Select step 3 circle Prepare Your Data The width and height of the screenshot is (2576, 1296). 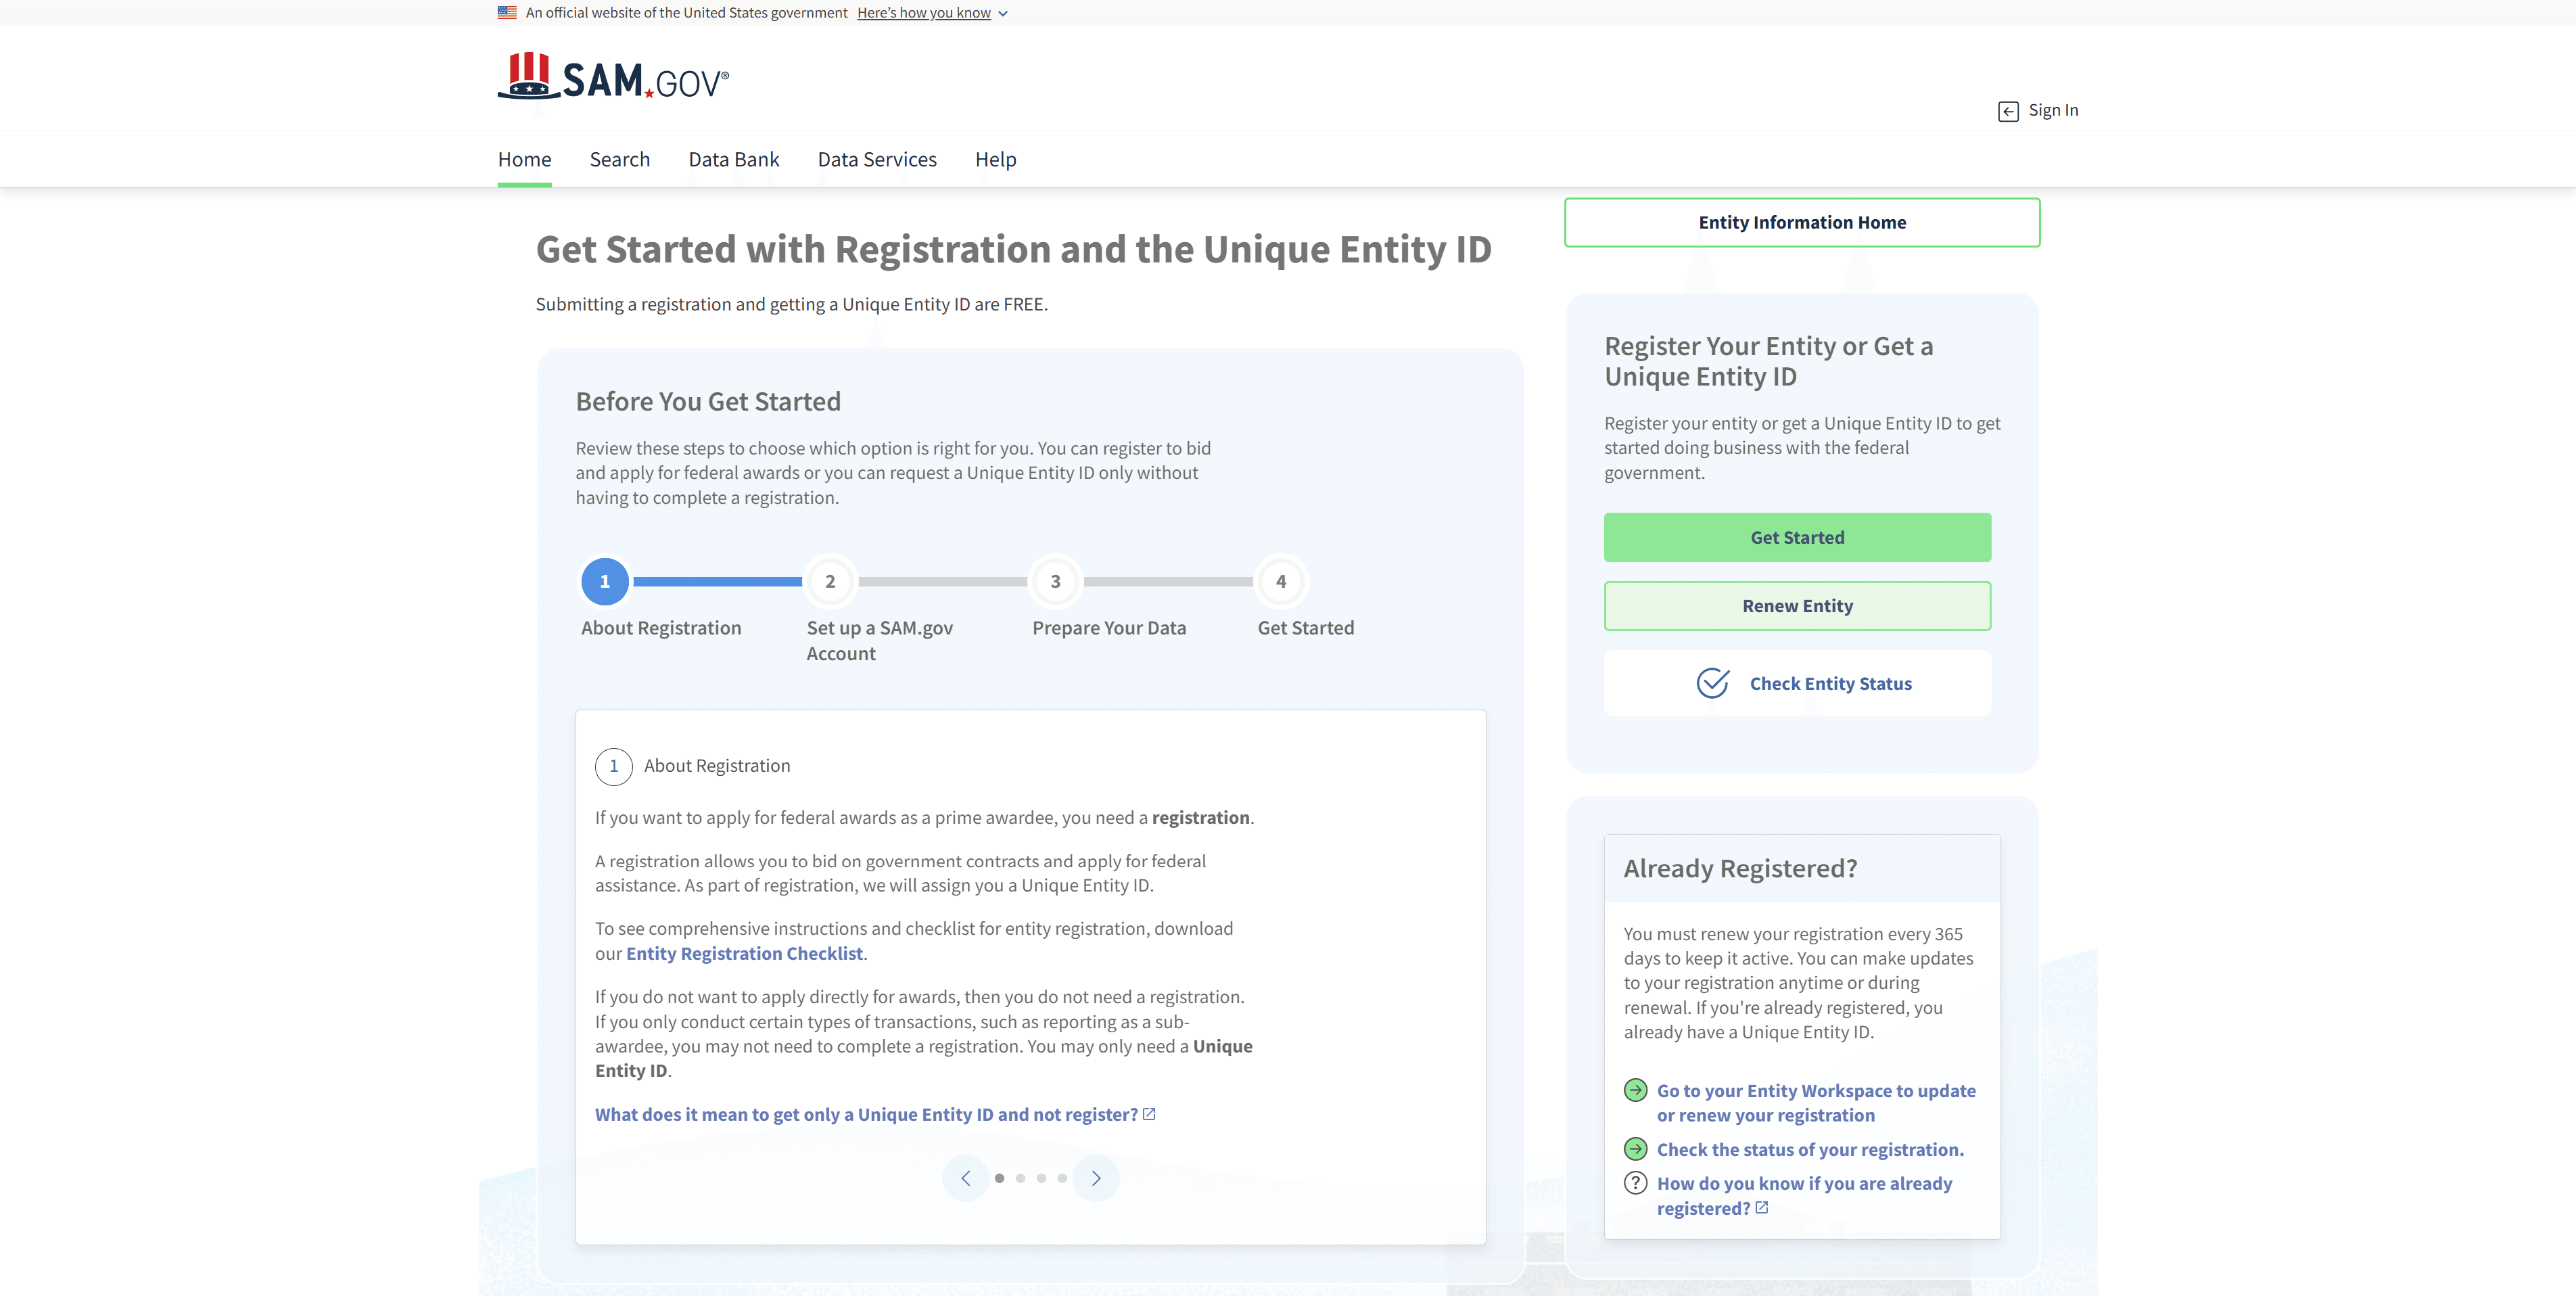1055,581
